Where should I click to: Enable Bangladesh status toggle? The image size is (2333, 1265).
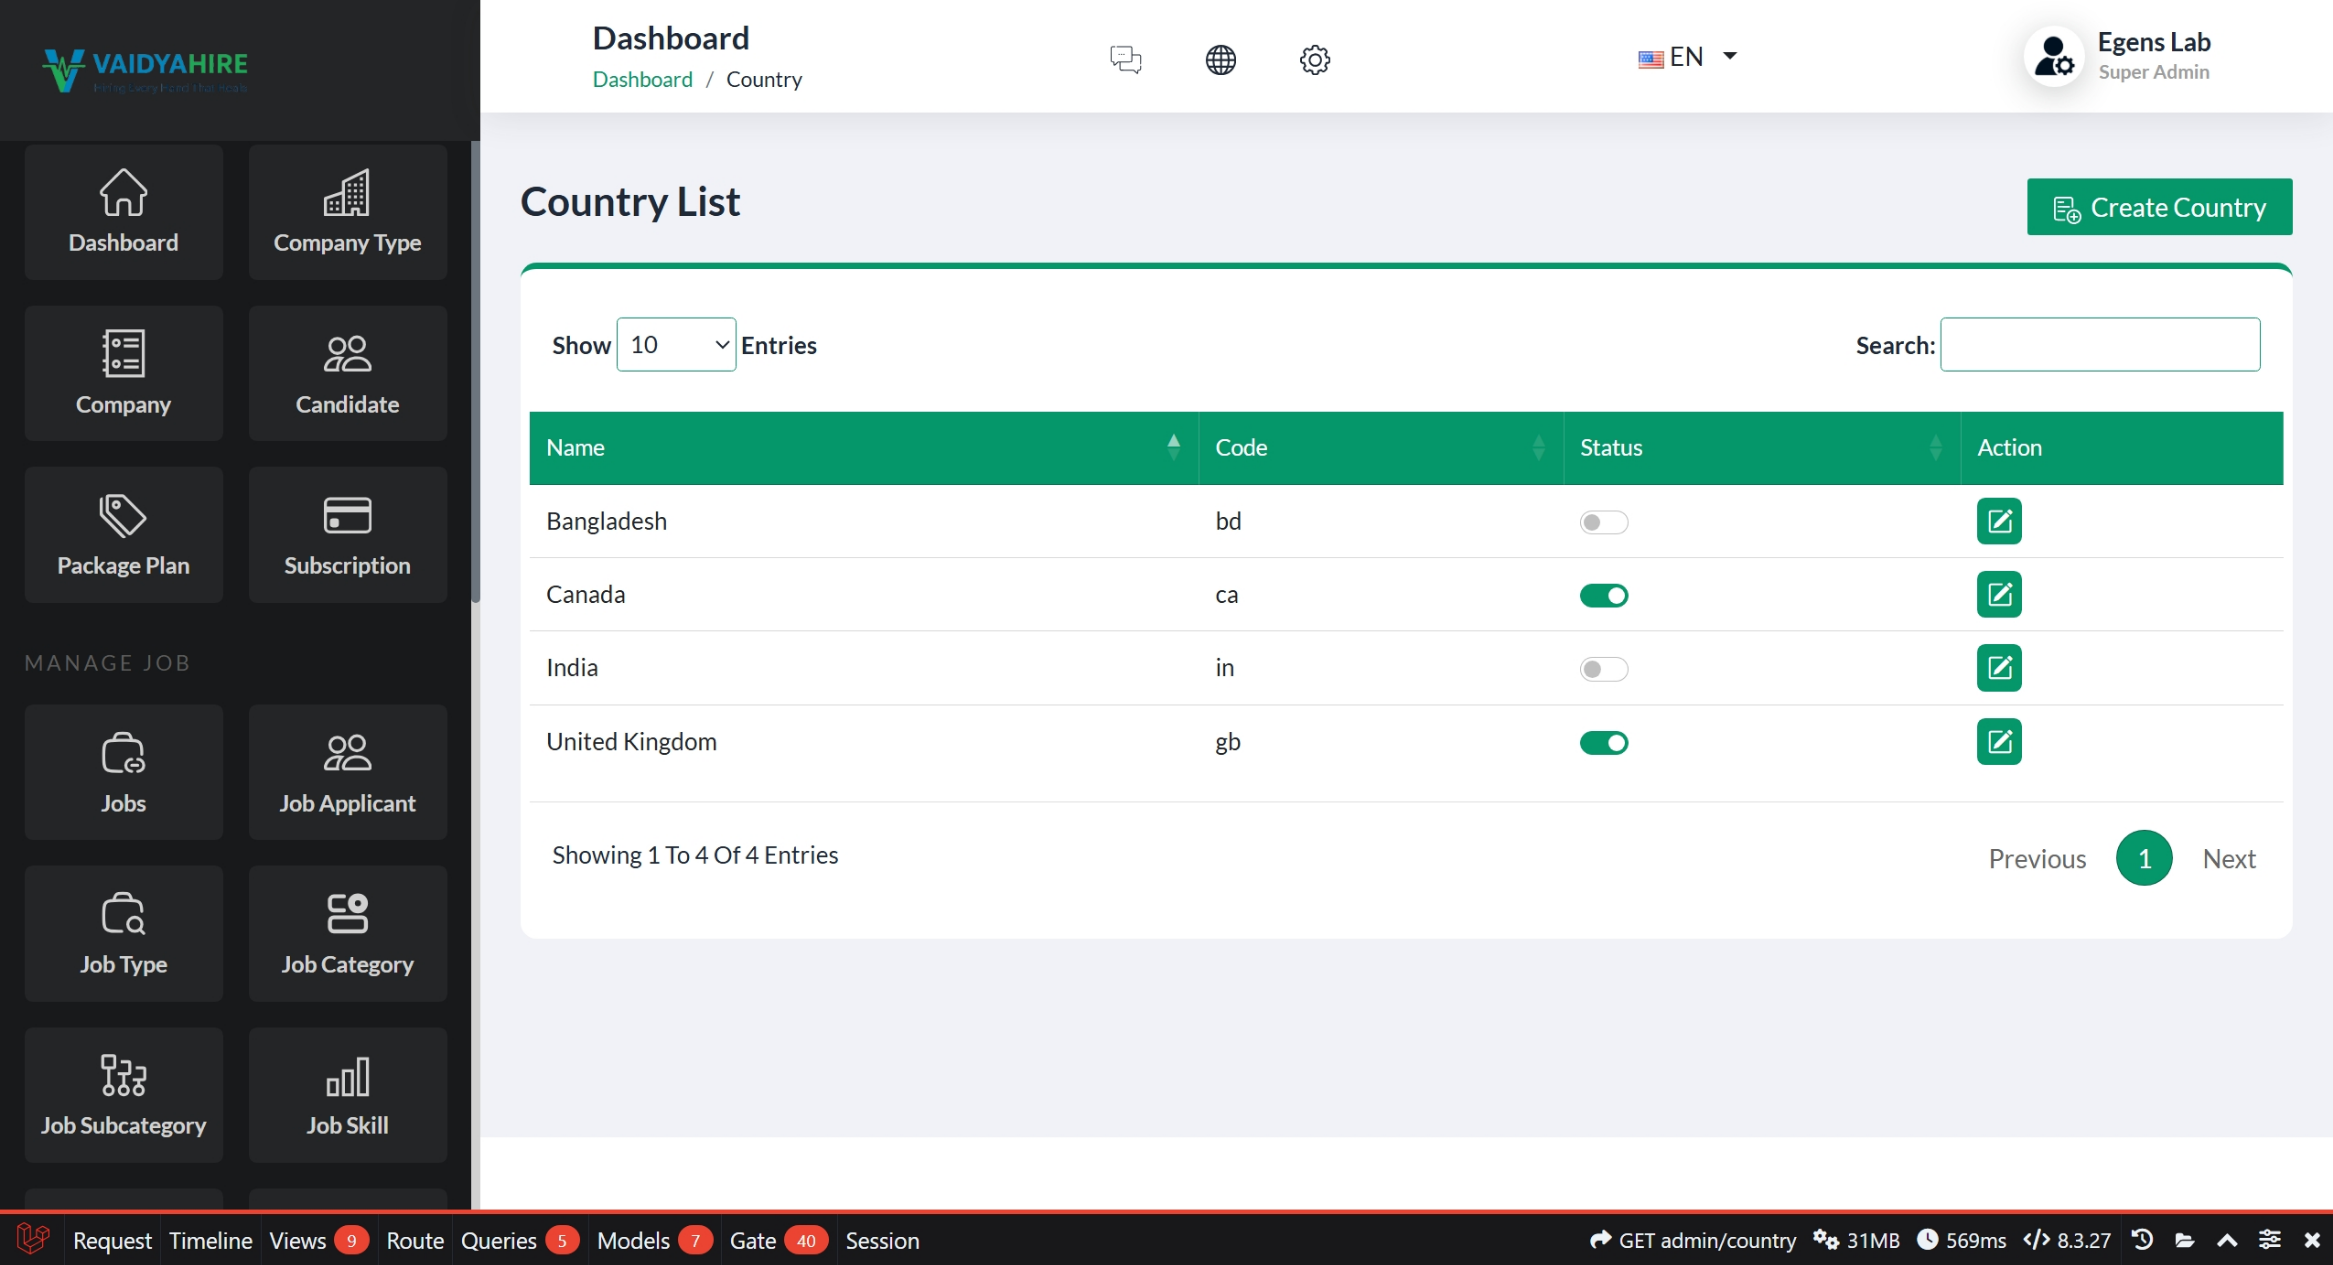(1603, 522)
